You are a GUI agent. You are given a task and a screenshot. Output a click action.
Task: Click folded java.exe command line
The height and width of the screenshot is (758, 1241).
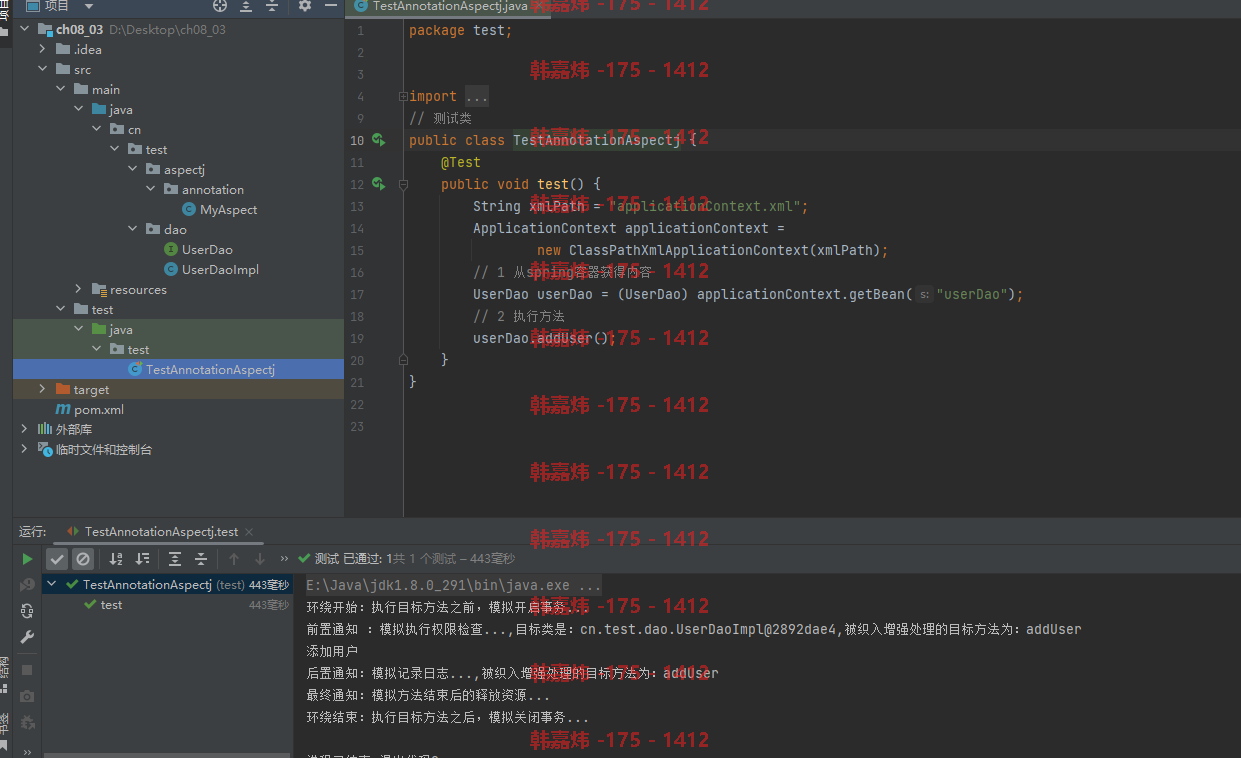tap(454, 585)
